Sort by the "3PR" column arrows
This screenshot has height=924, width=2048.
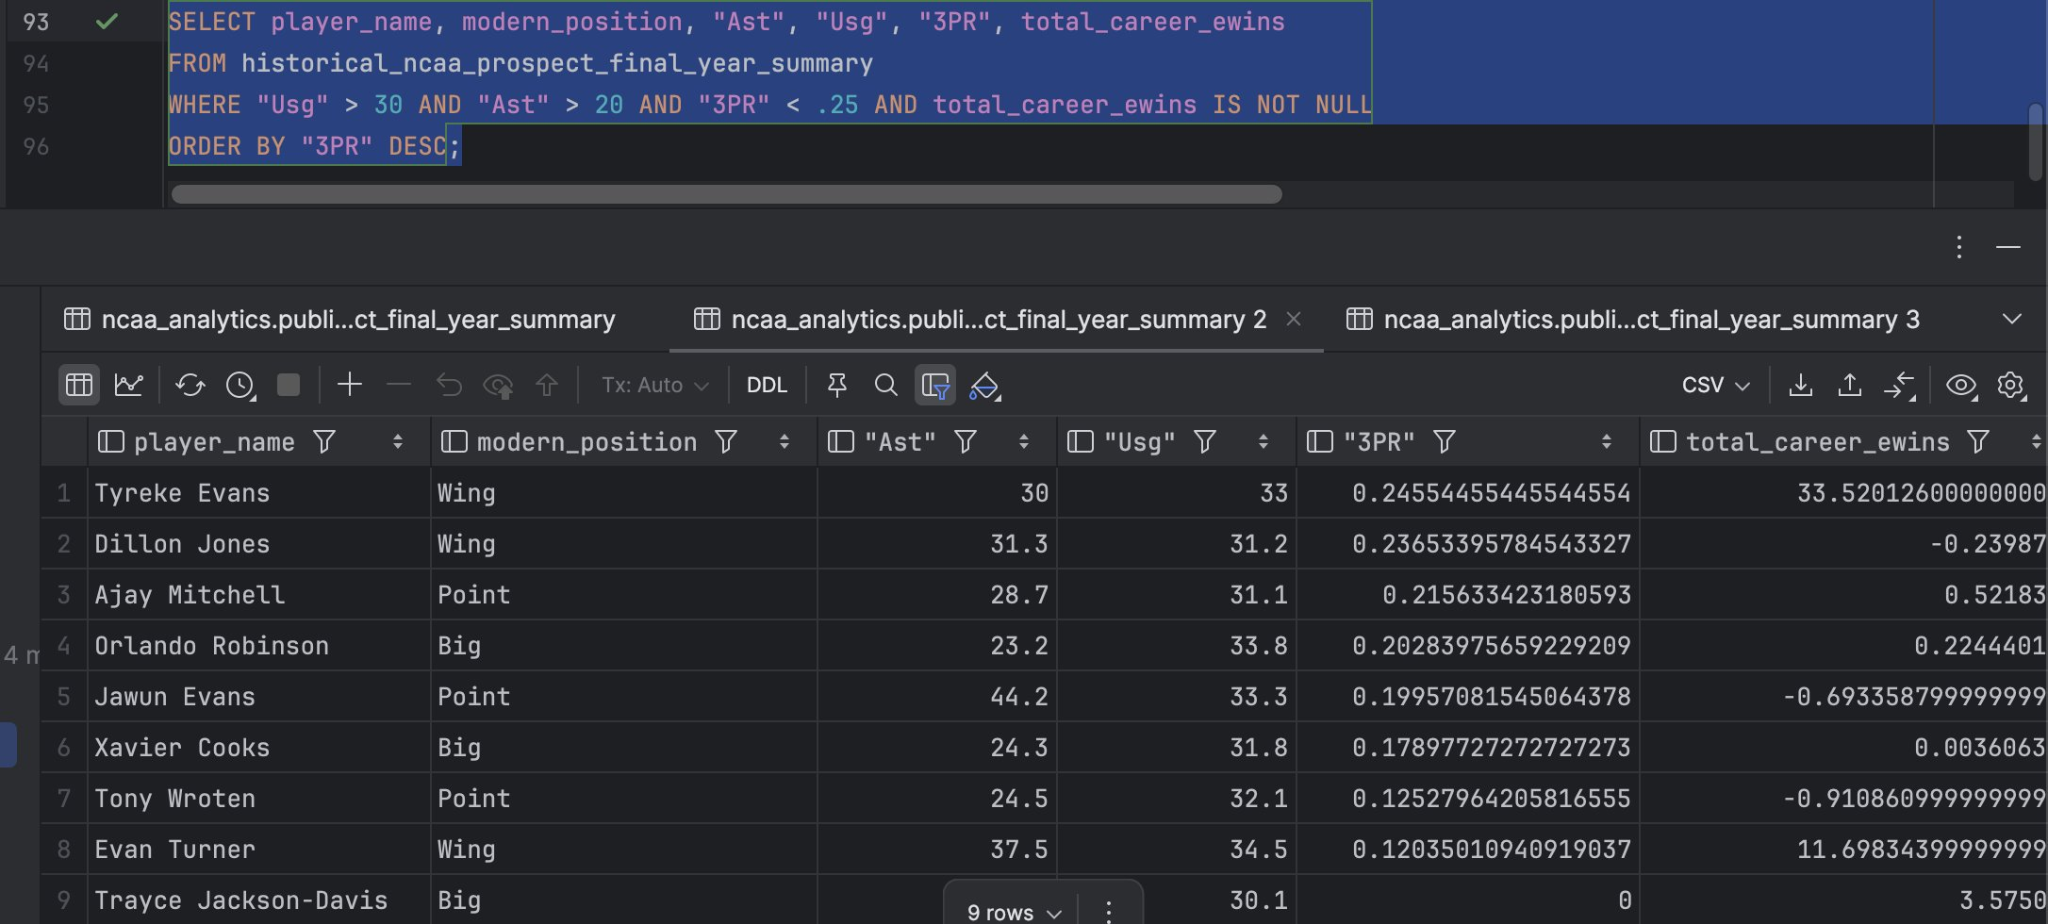pos(1606,441)
